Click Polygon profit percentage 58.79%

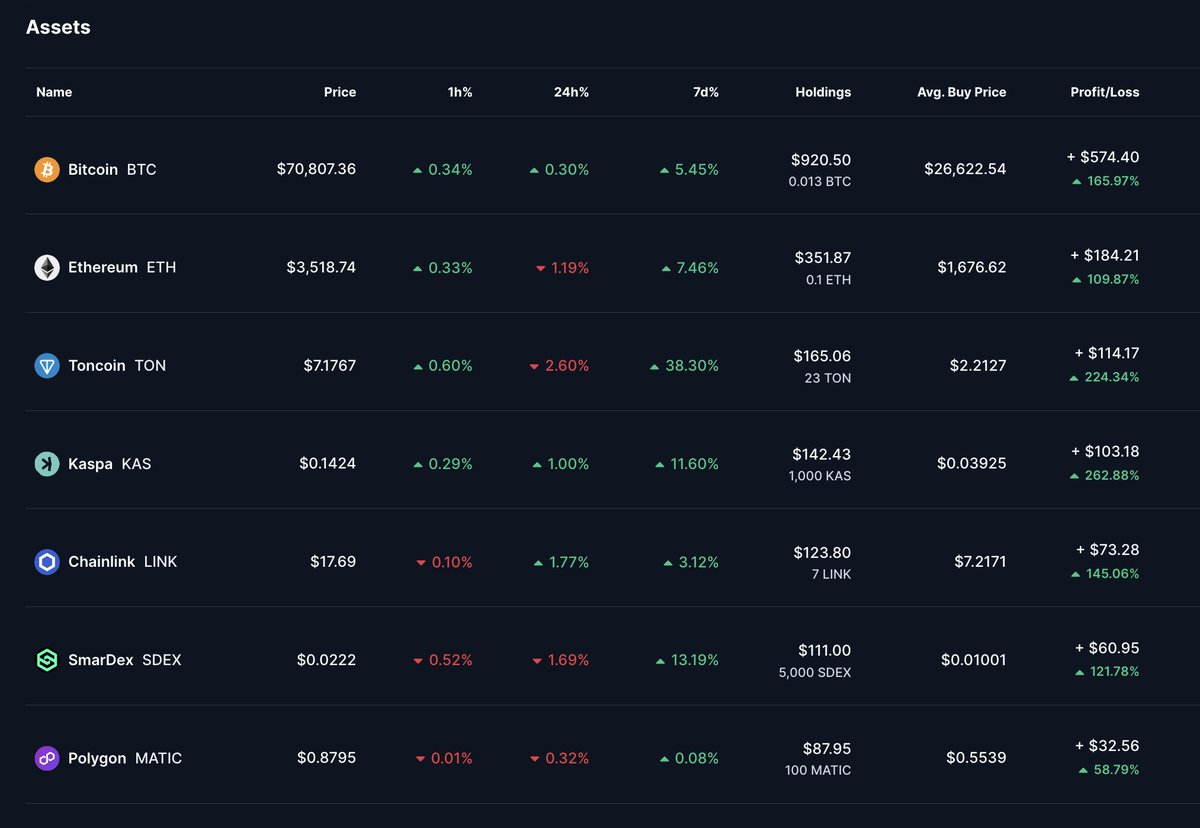click(1109, 770)
